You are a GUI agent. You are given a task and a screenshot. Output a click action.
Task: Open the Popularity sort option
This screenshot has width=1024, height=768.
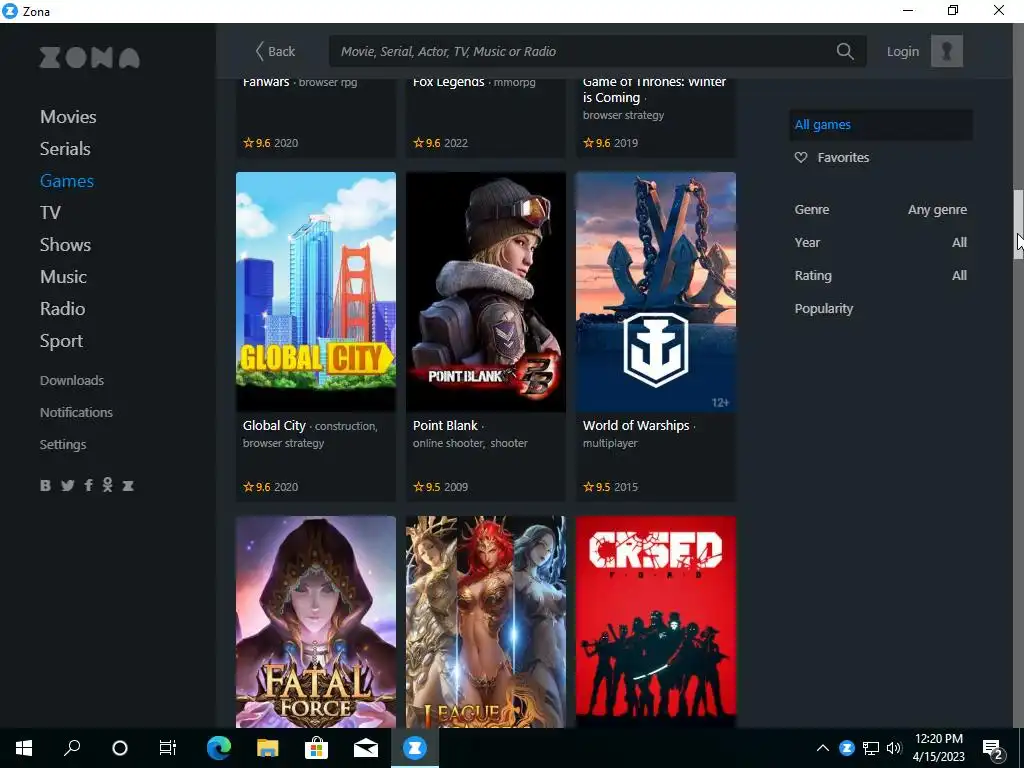click(x=824, y=308)
